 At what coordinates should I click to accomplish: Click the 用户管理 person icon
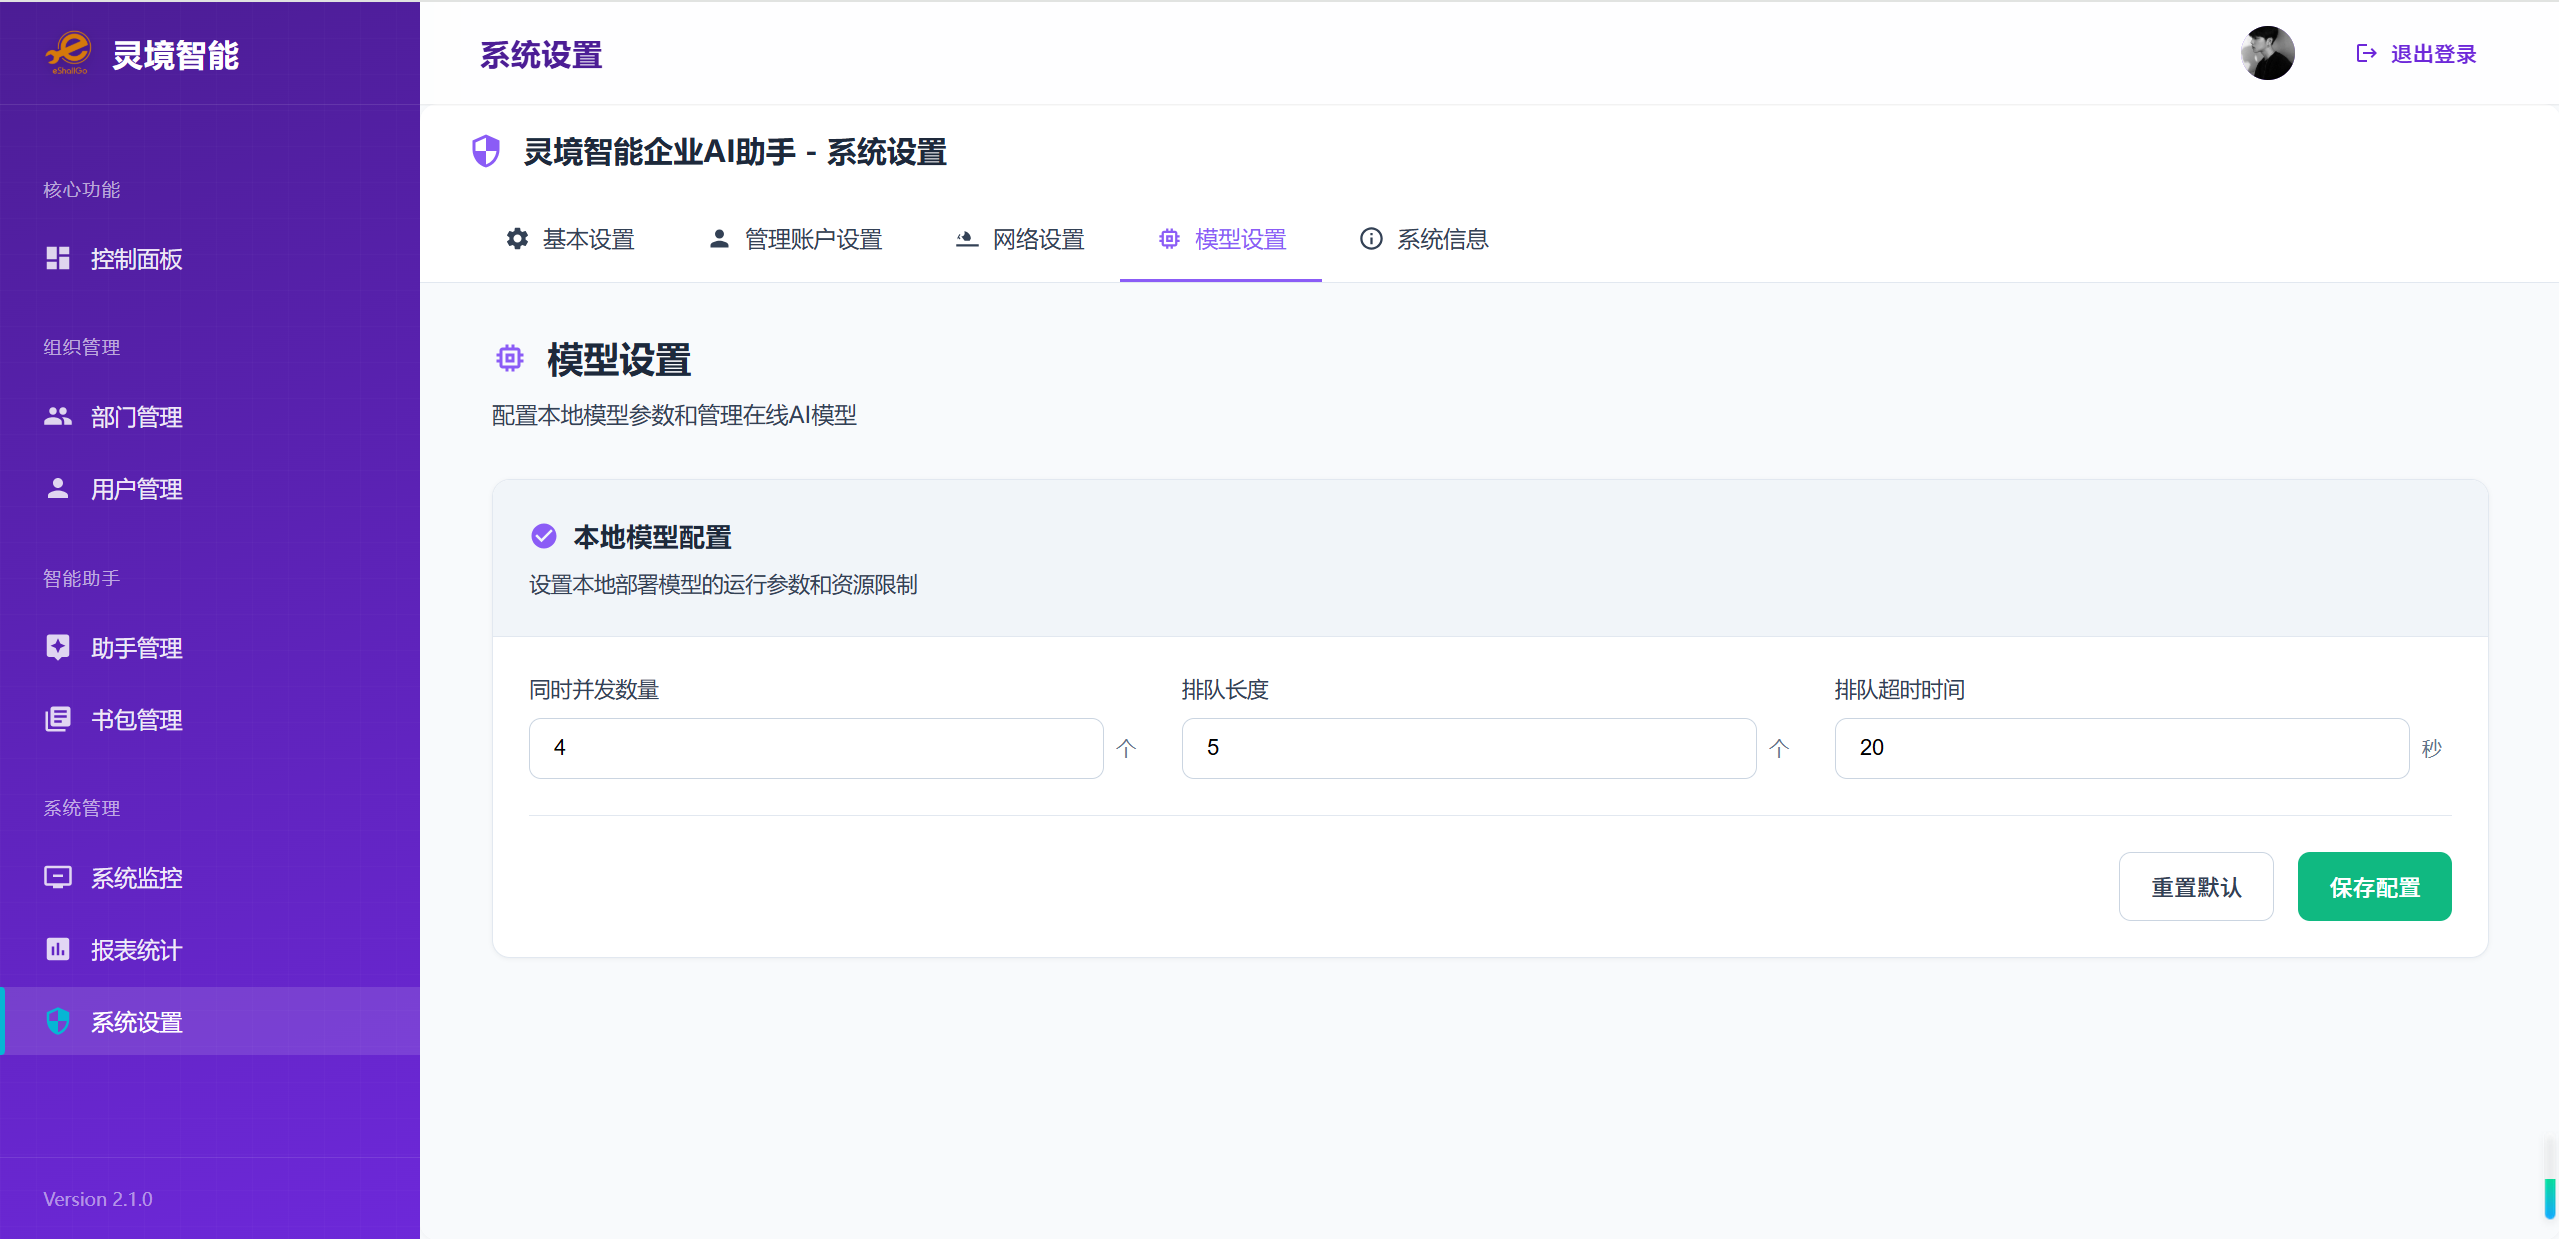[58, 489]
